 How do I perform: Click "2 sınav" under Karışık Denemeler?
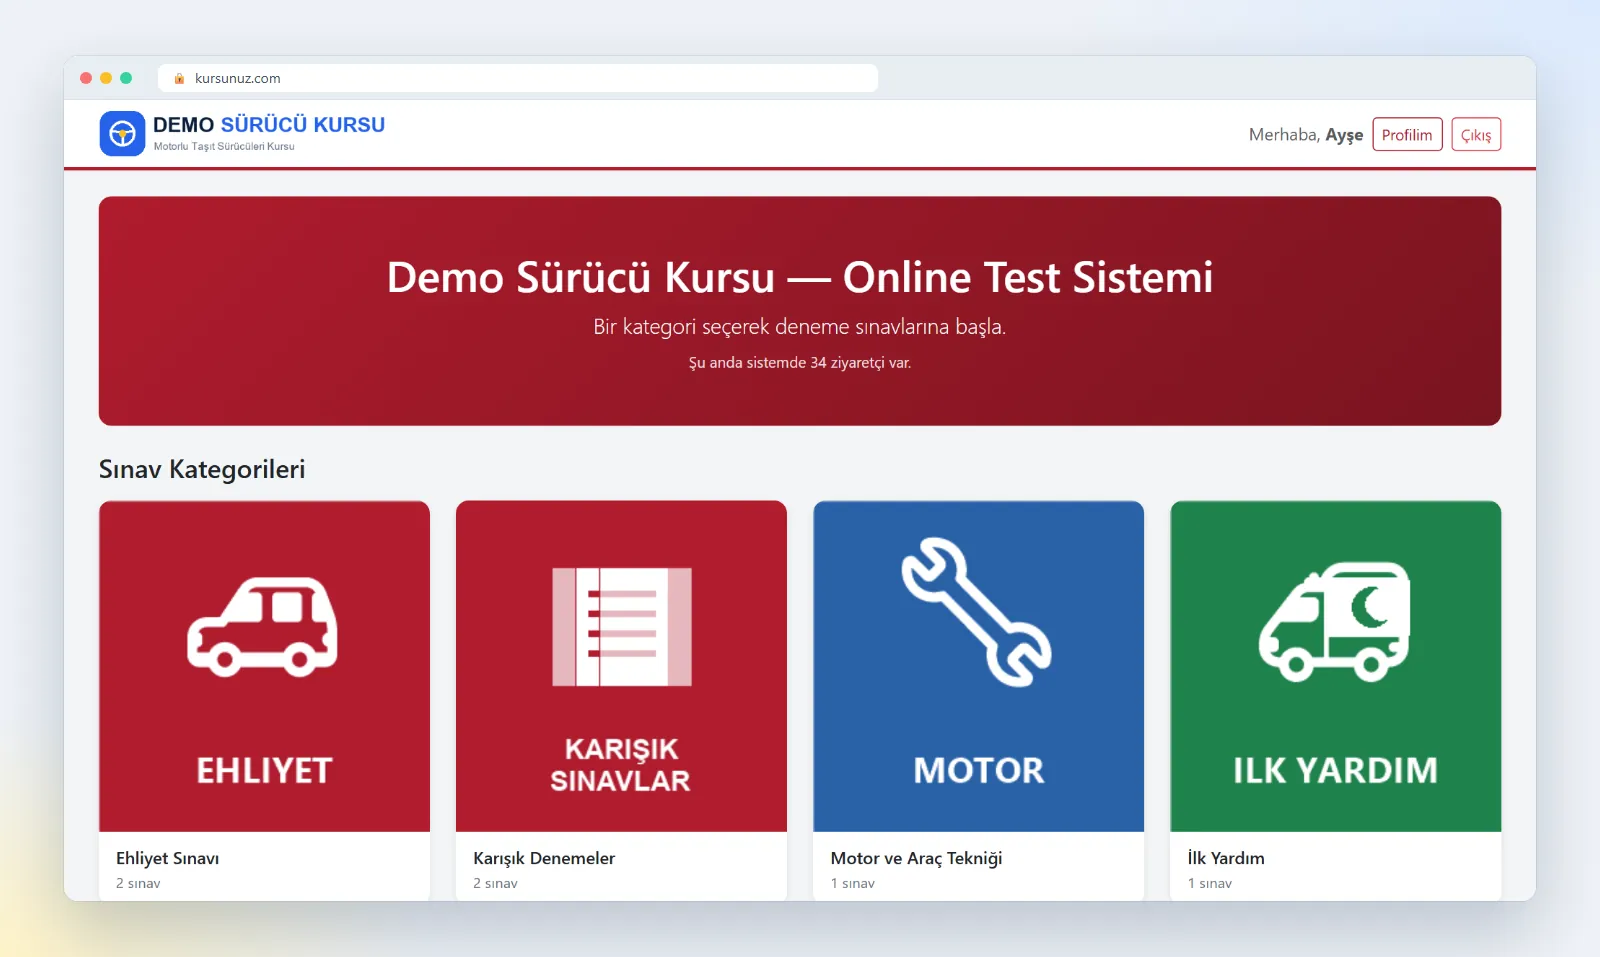495,883
